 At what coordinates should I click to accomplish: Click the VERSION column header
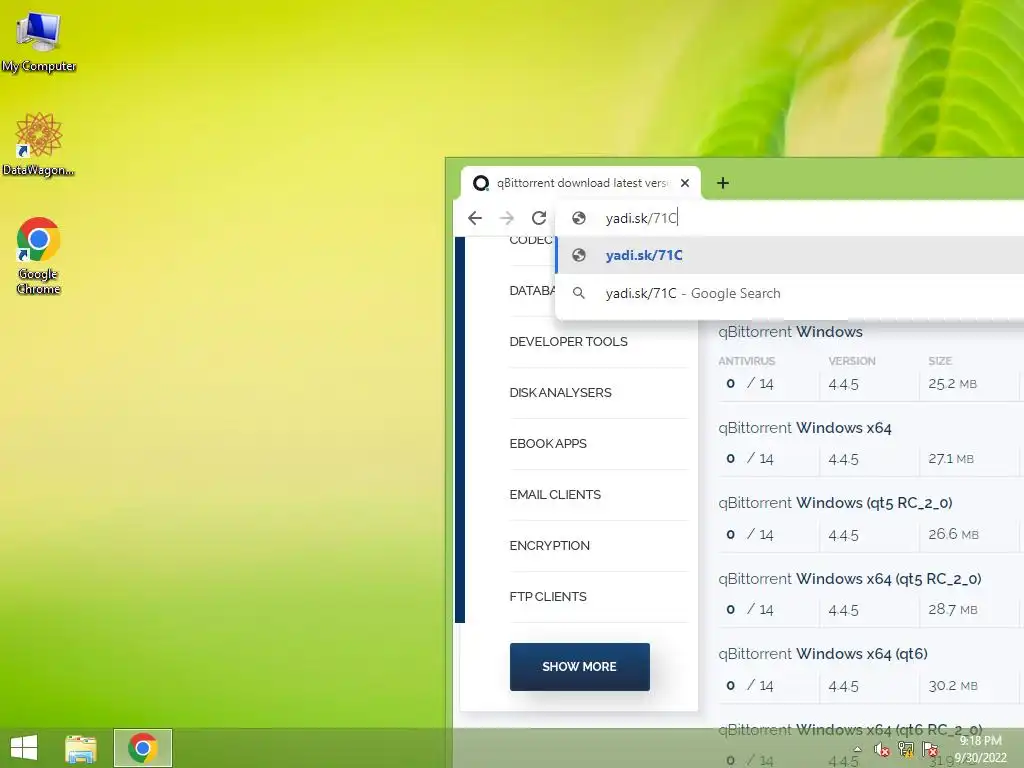tap(852, 361)
